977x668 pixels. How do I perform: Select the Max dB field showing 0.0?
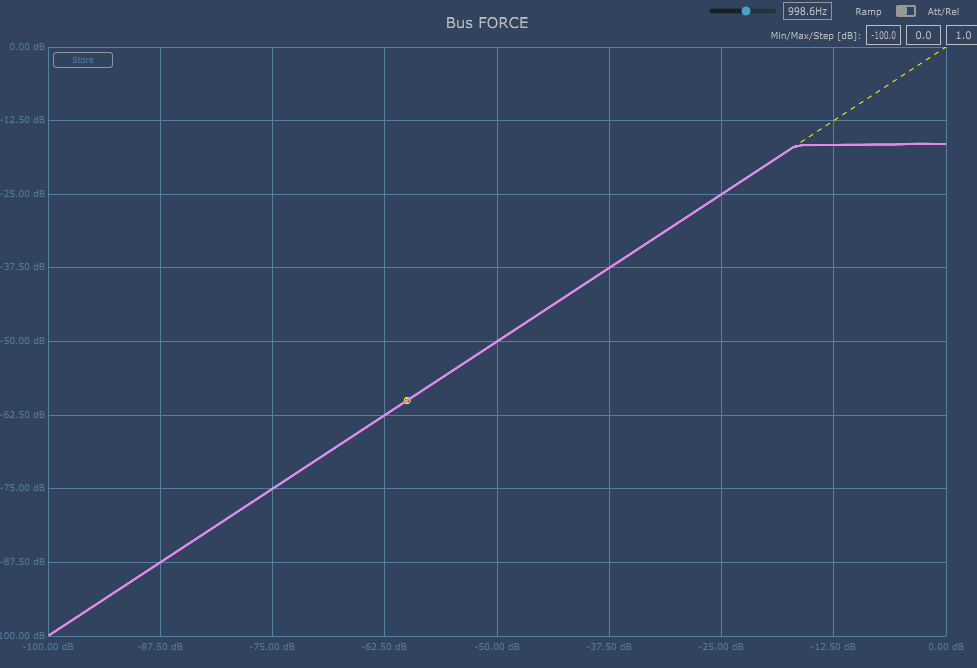[x=922, y=35]
